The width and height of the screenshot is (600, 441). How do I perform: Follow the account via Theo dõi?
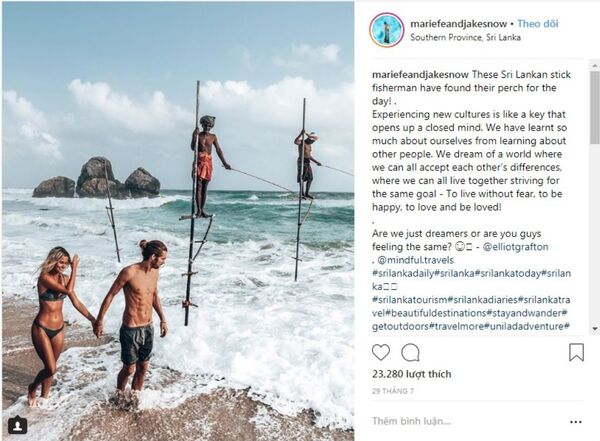click(540, 23)
